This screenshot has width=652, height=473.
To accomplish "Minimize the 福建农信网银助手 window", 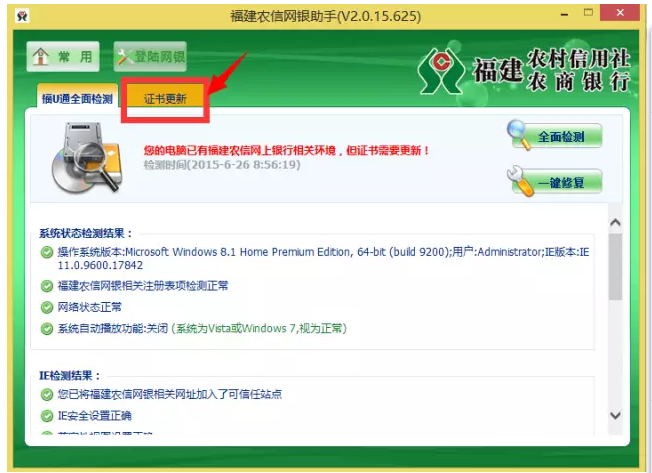I will pos(564,14).
